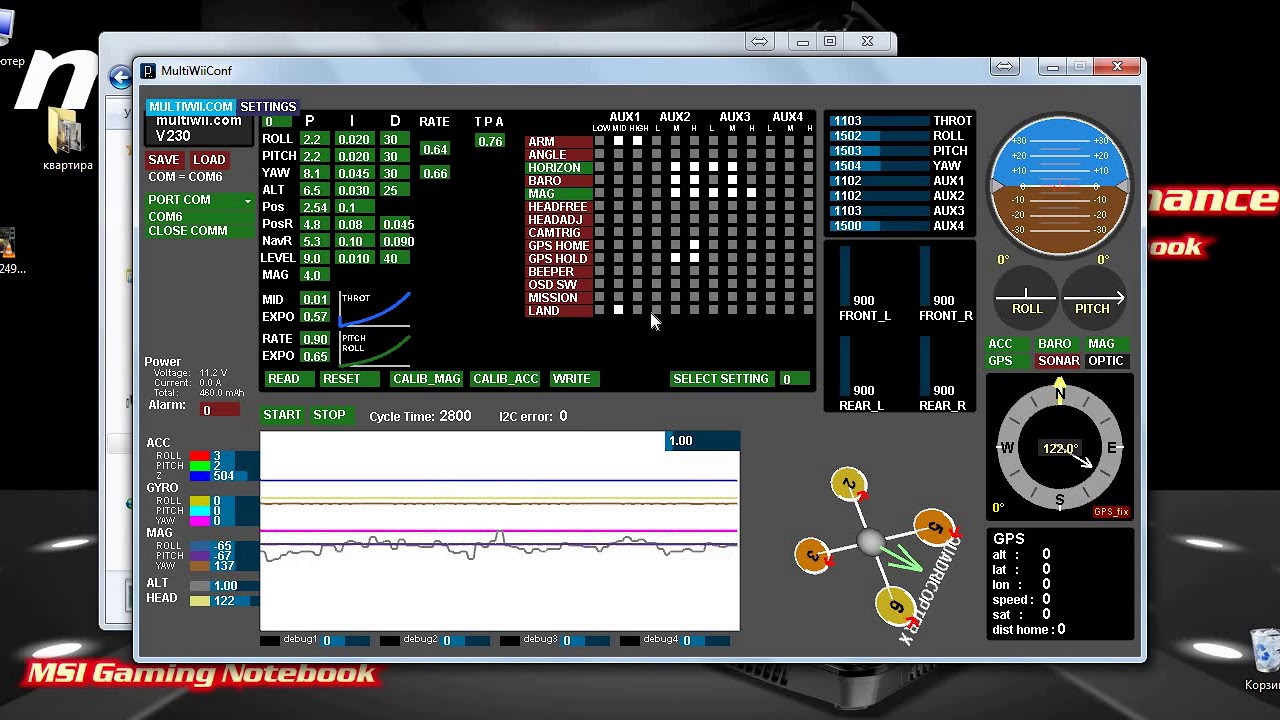Click the GPS_fix indicator

1111,512
